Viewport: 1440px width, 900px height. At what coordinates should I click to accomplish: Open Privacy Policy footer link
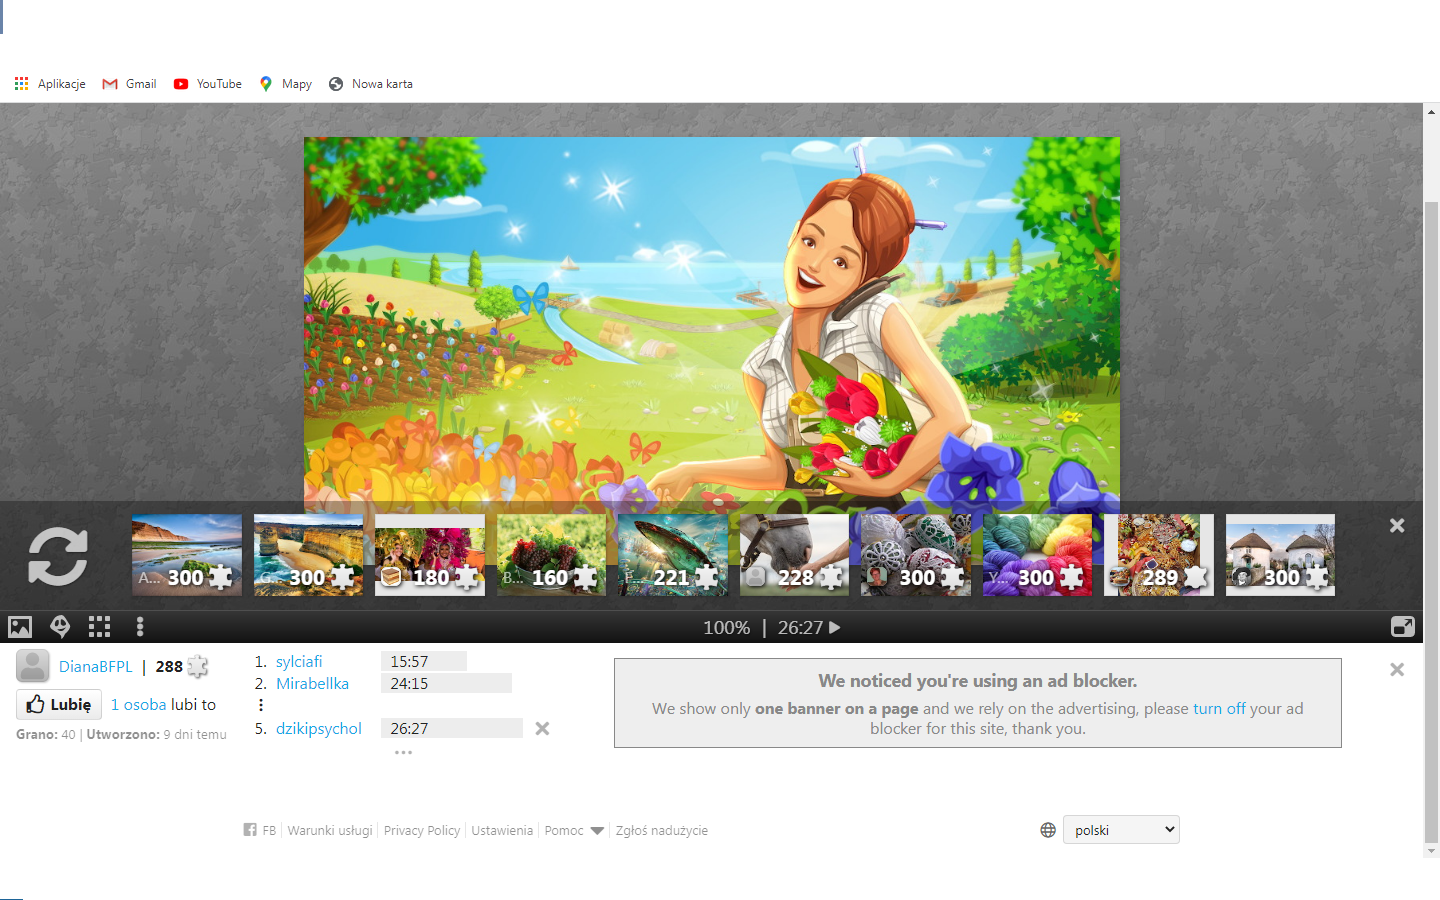(x=422, y=831)
